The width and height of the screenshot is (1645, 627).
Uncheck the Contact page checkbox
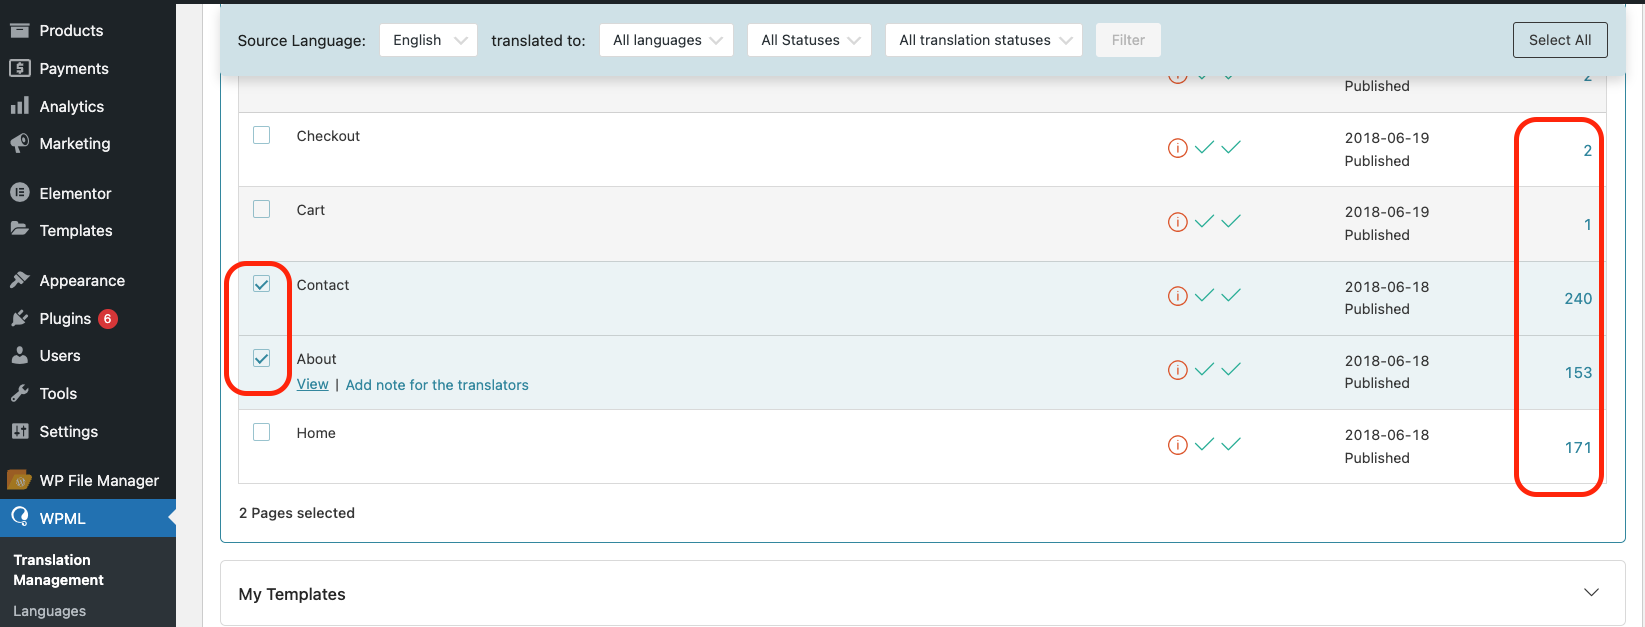[262, 284]
